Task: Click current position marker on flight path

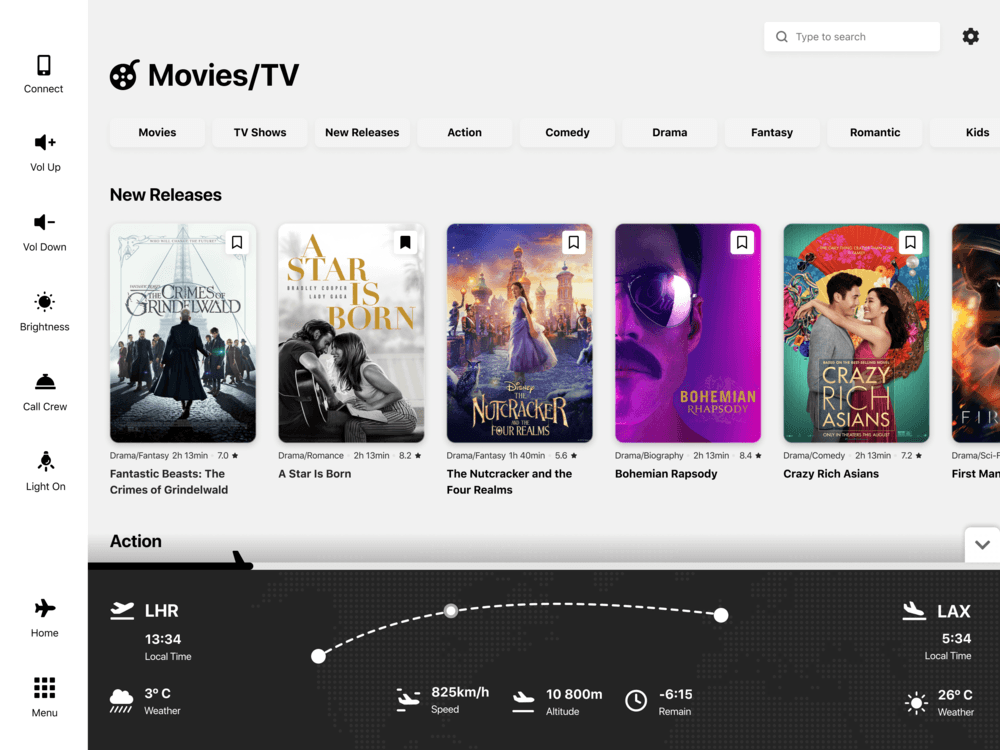Action: [451, 610]
